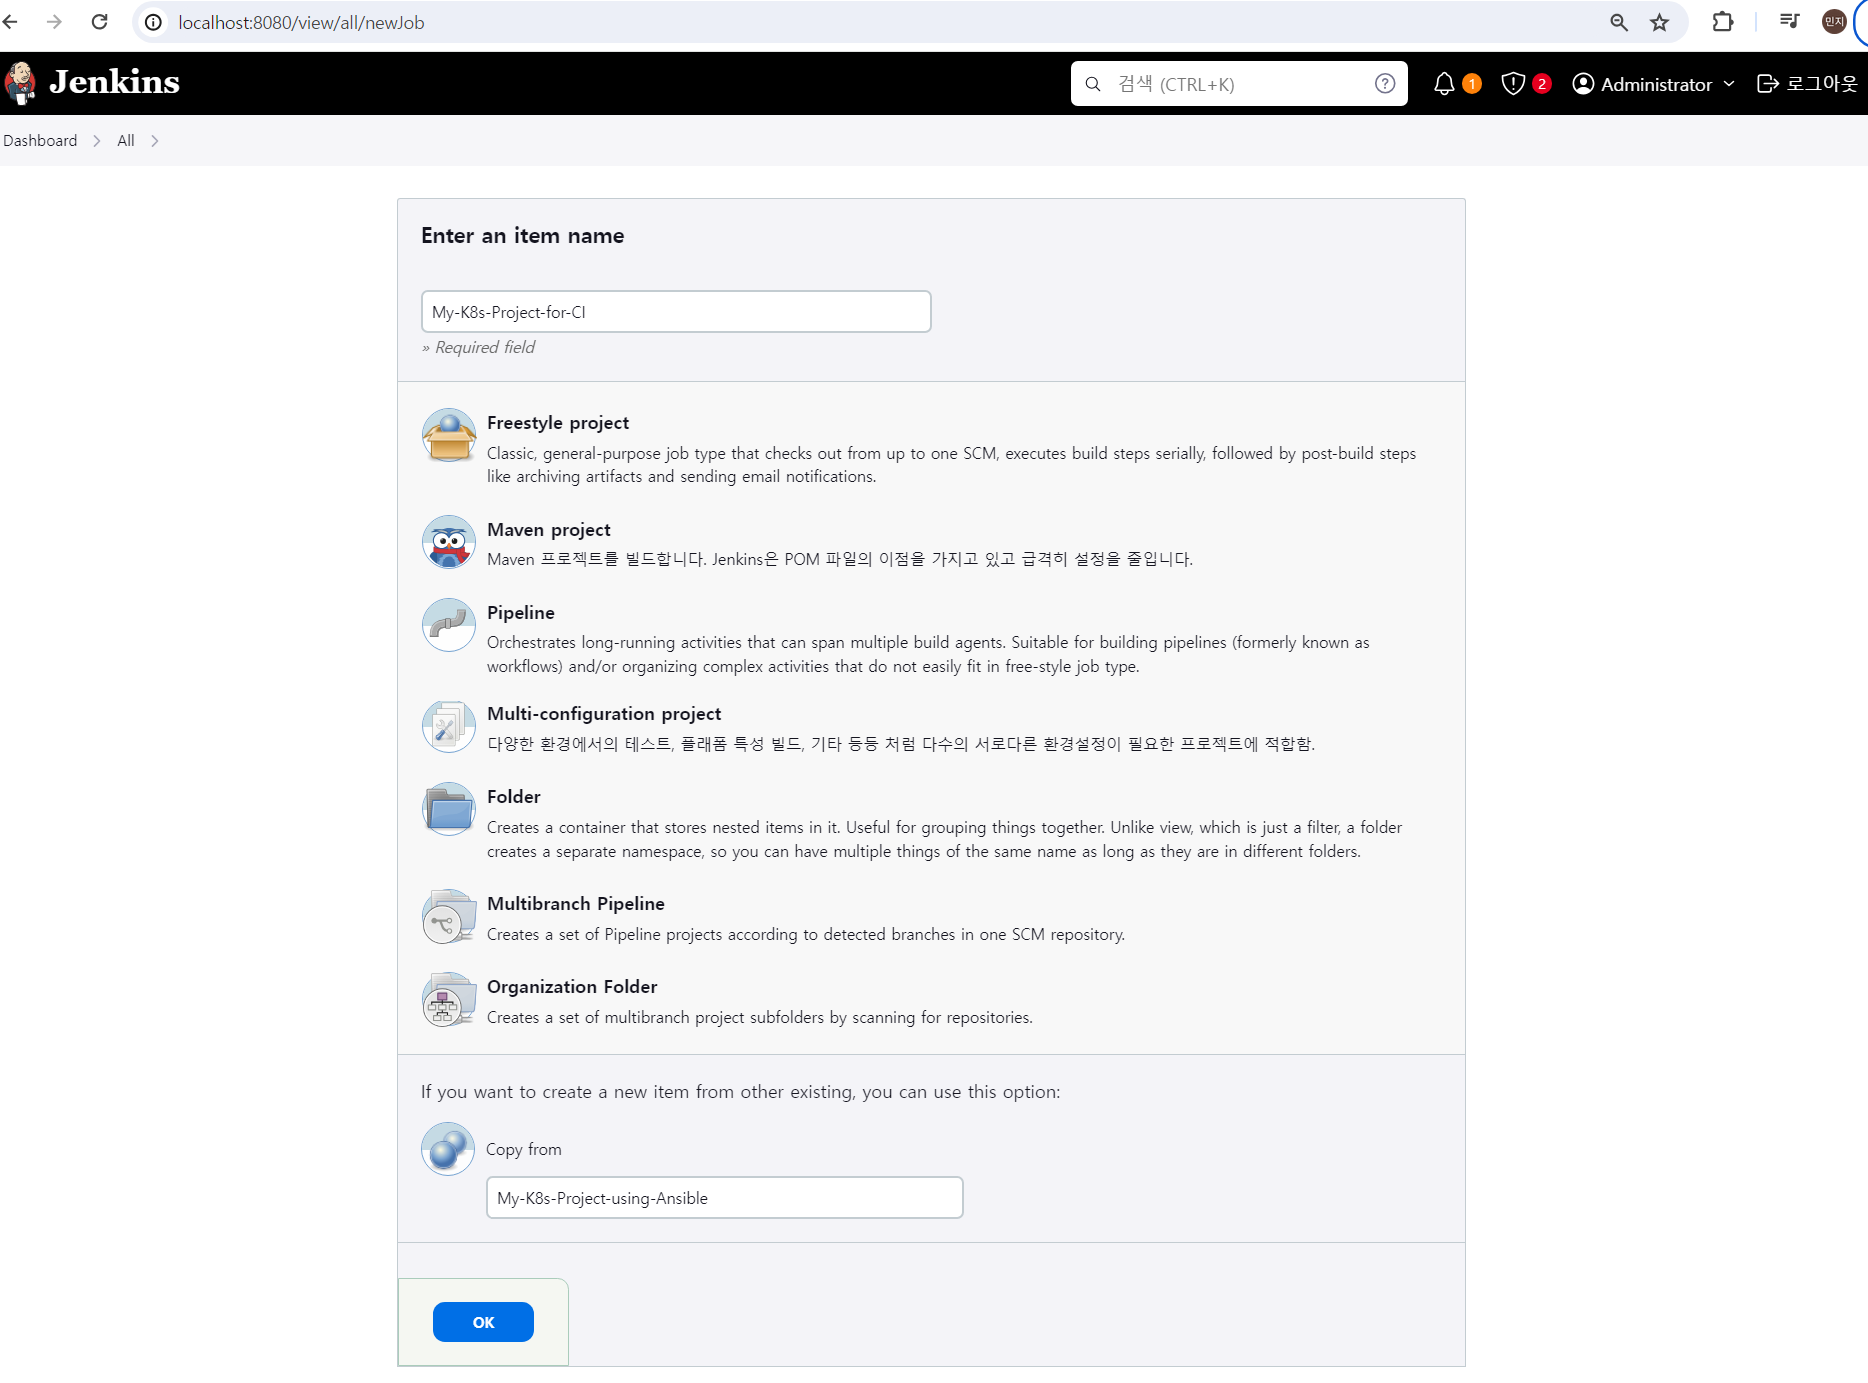Click the OK button

pyautogui.click(x=483, y=1322)
